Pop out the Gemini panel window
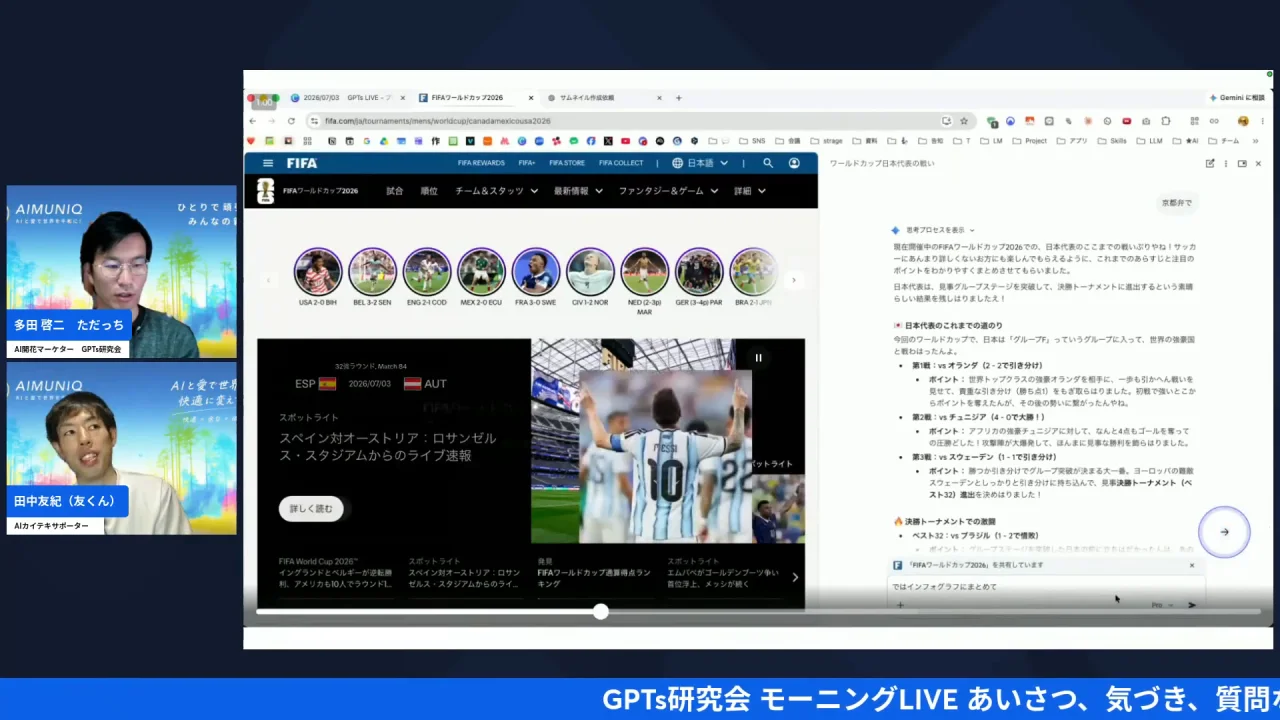Image resolution: width=1280 pixels, height=720 pixels. [x=1242, y=163]
